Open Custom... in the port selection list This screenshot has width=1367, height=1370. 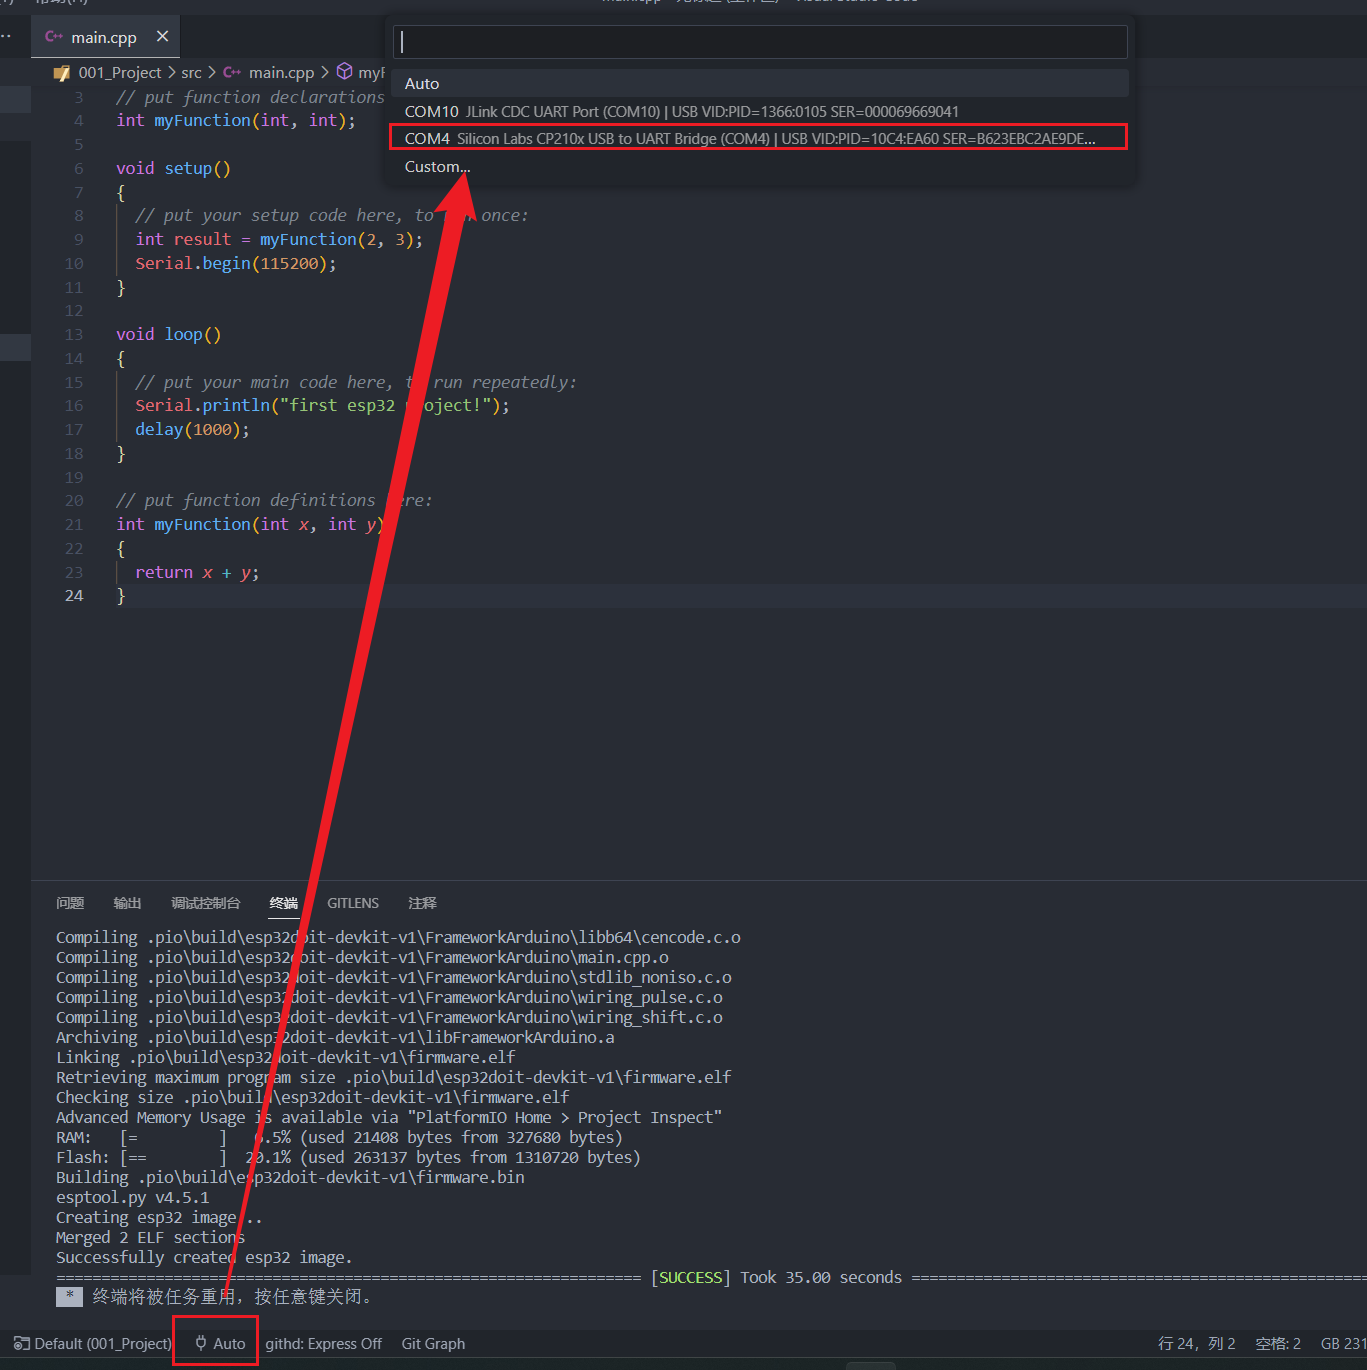[x=437, y=166]
